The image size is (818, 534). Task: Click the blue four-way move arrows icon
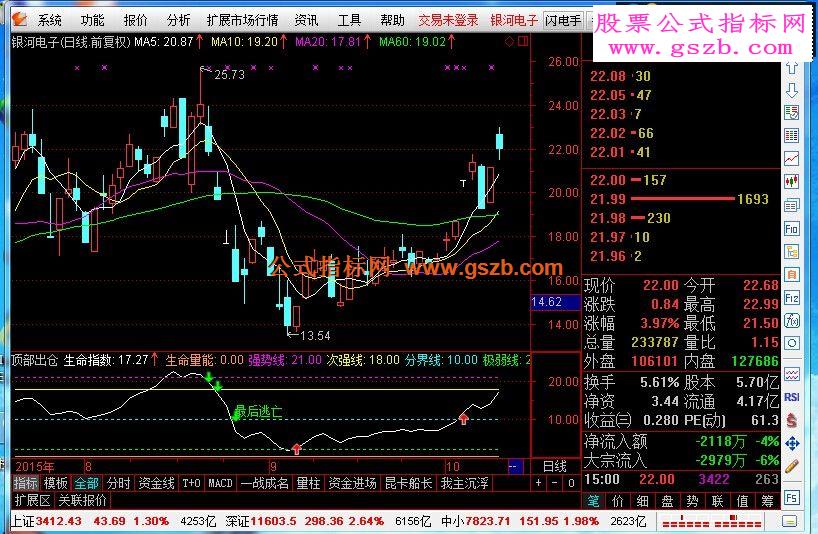click(792, 443)
